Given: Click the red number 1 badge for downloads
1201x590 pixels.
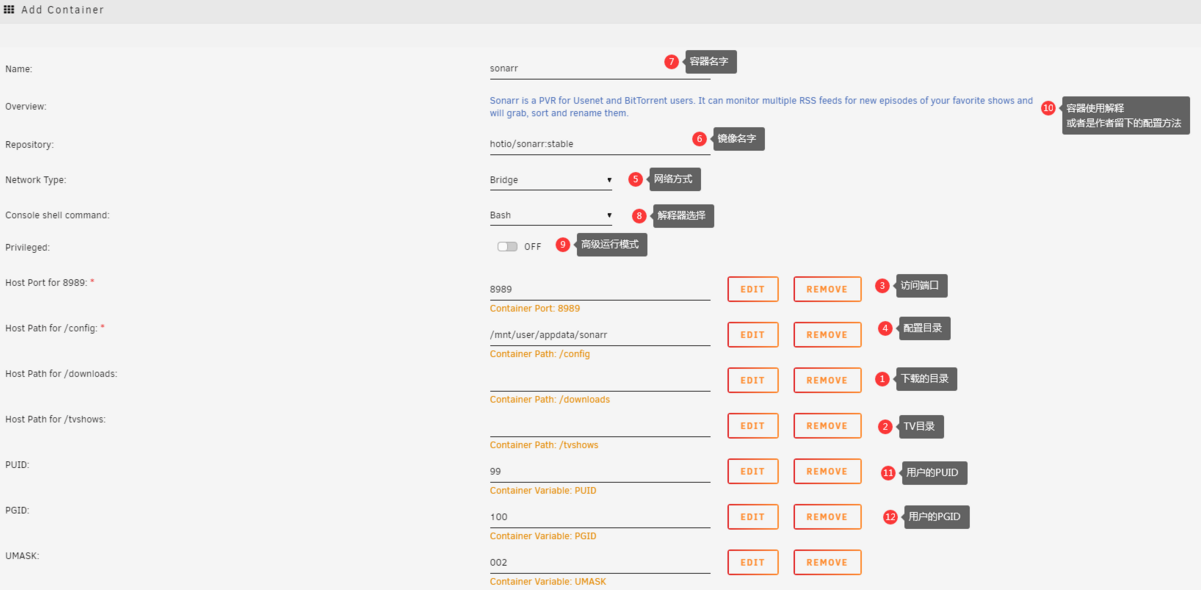Looking at the screenshot, I should pos(882,379).
